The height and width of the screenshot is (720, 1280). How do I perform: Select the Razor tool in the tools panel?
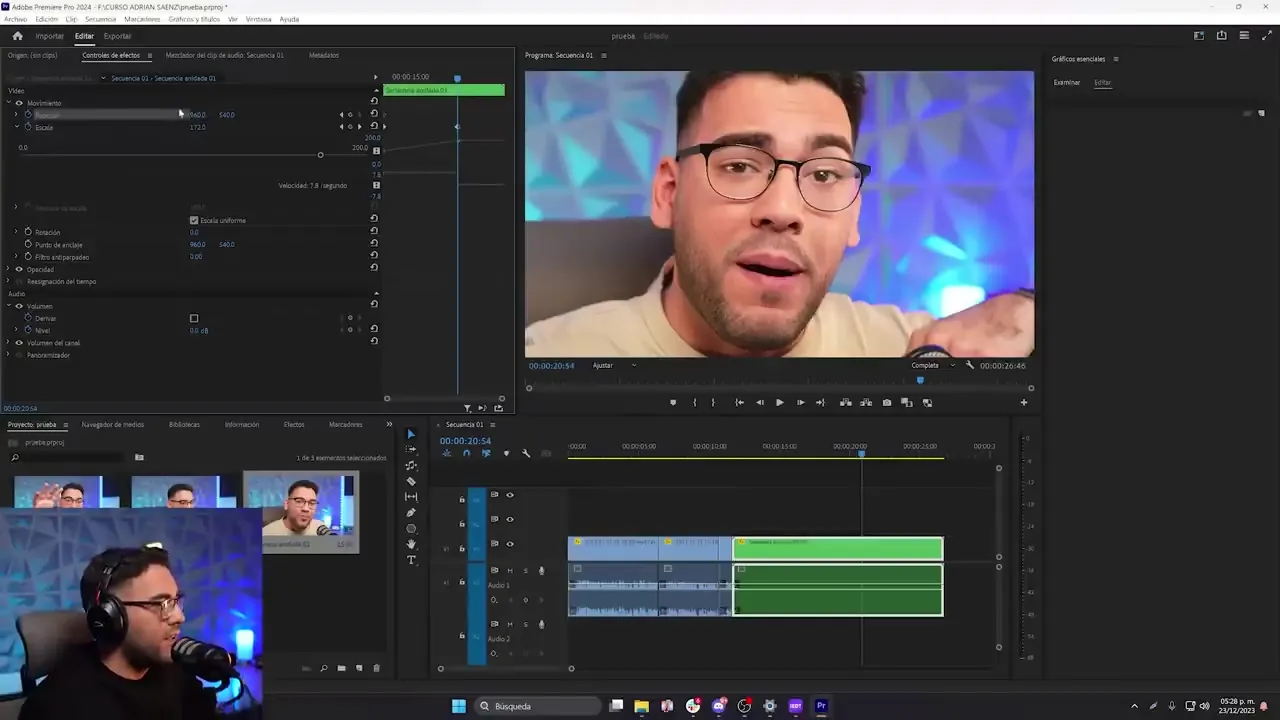pyautogui.click(x=411, y=481)
